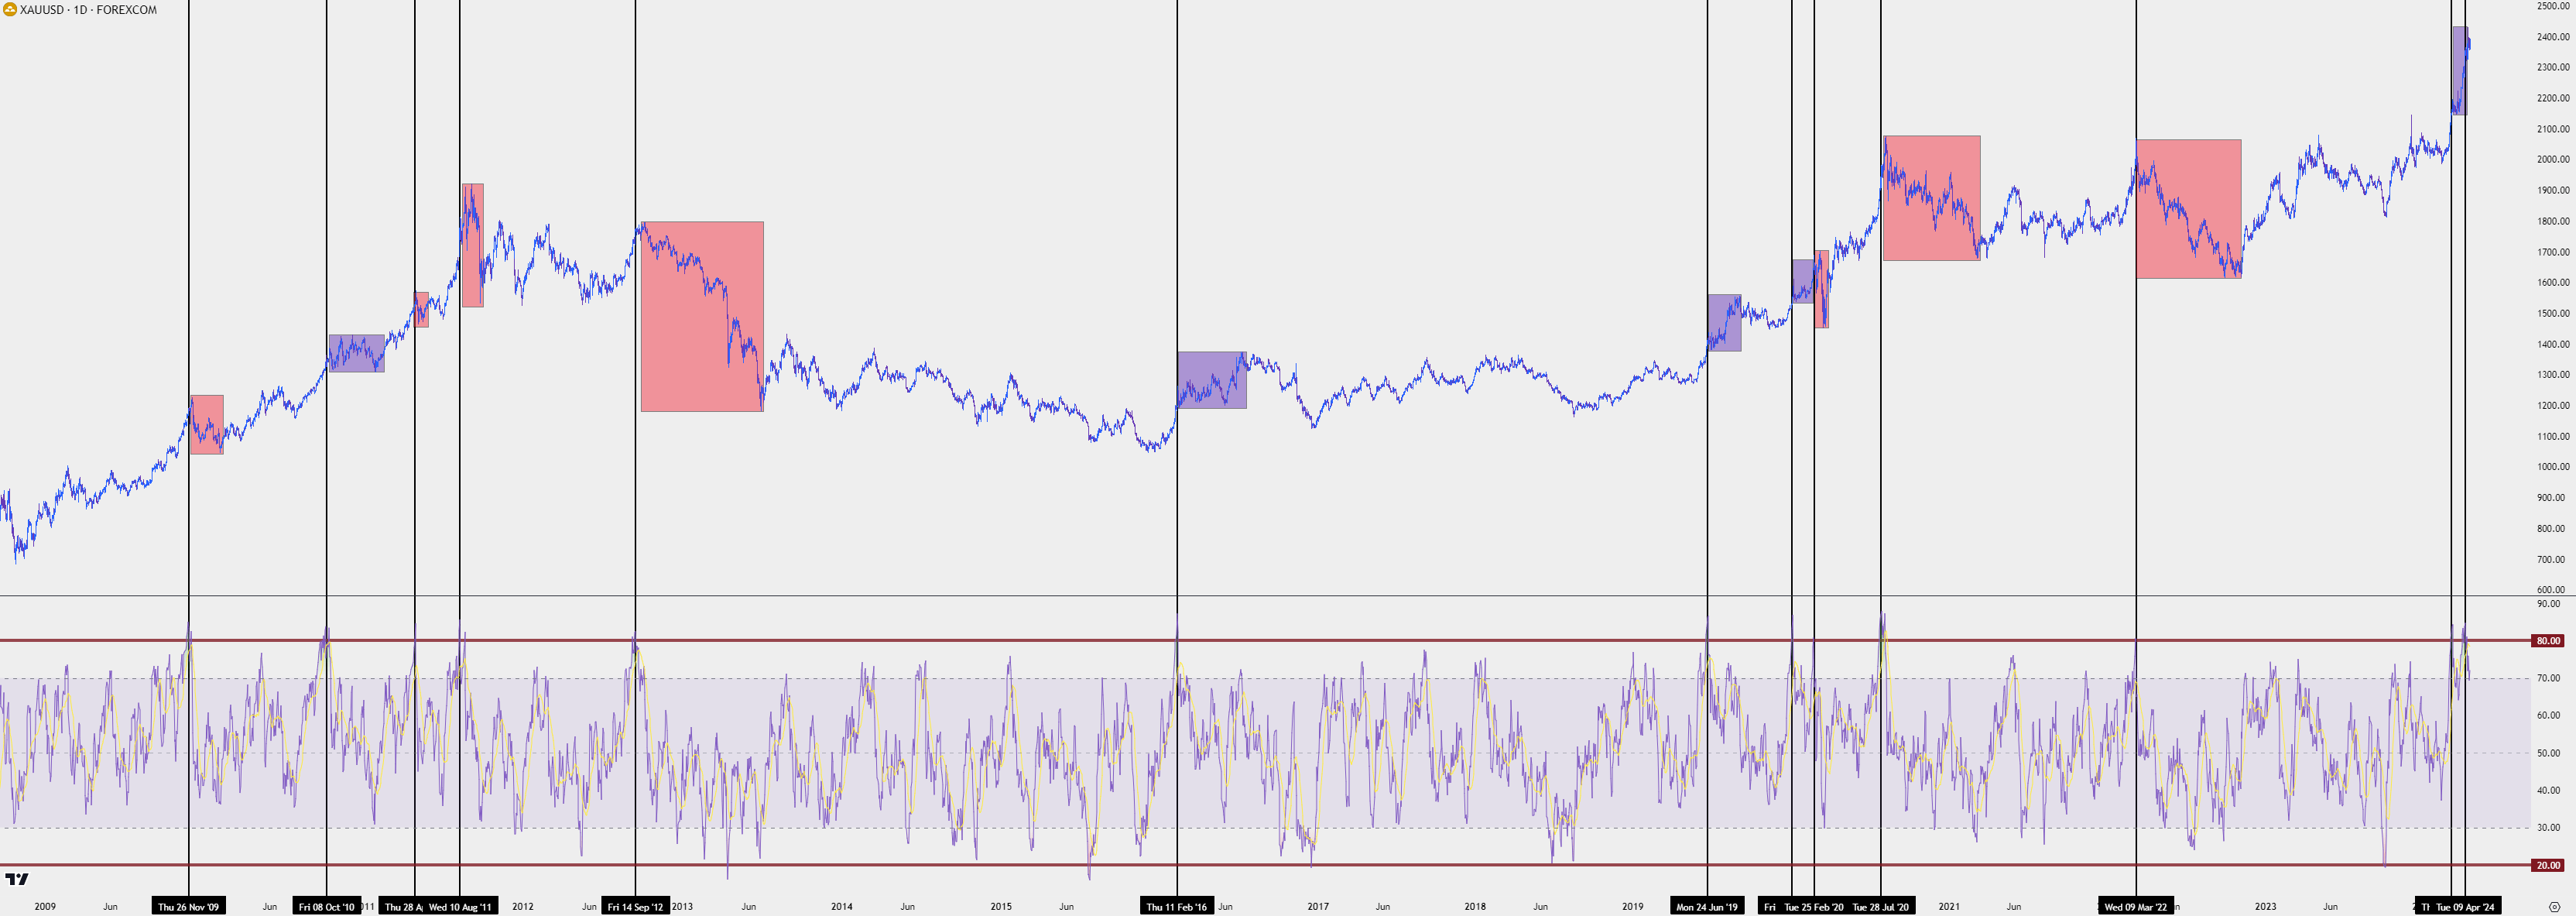The image size is (2576, 916).
Task: Click the 2023 year label on time axis
Action: [2265, 907]
